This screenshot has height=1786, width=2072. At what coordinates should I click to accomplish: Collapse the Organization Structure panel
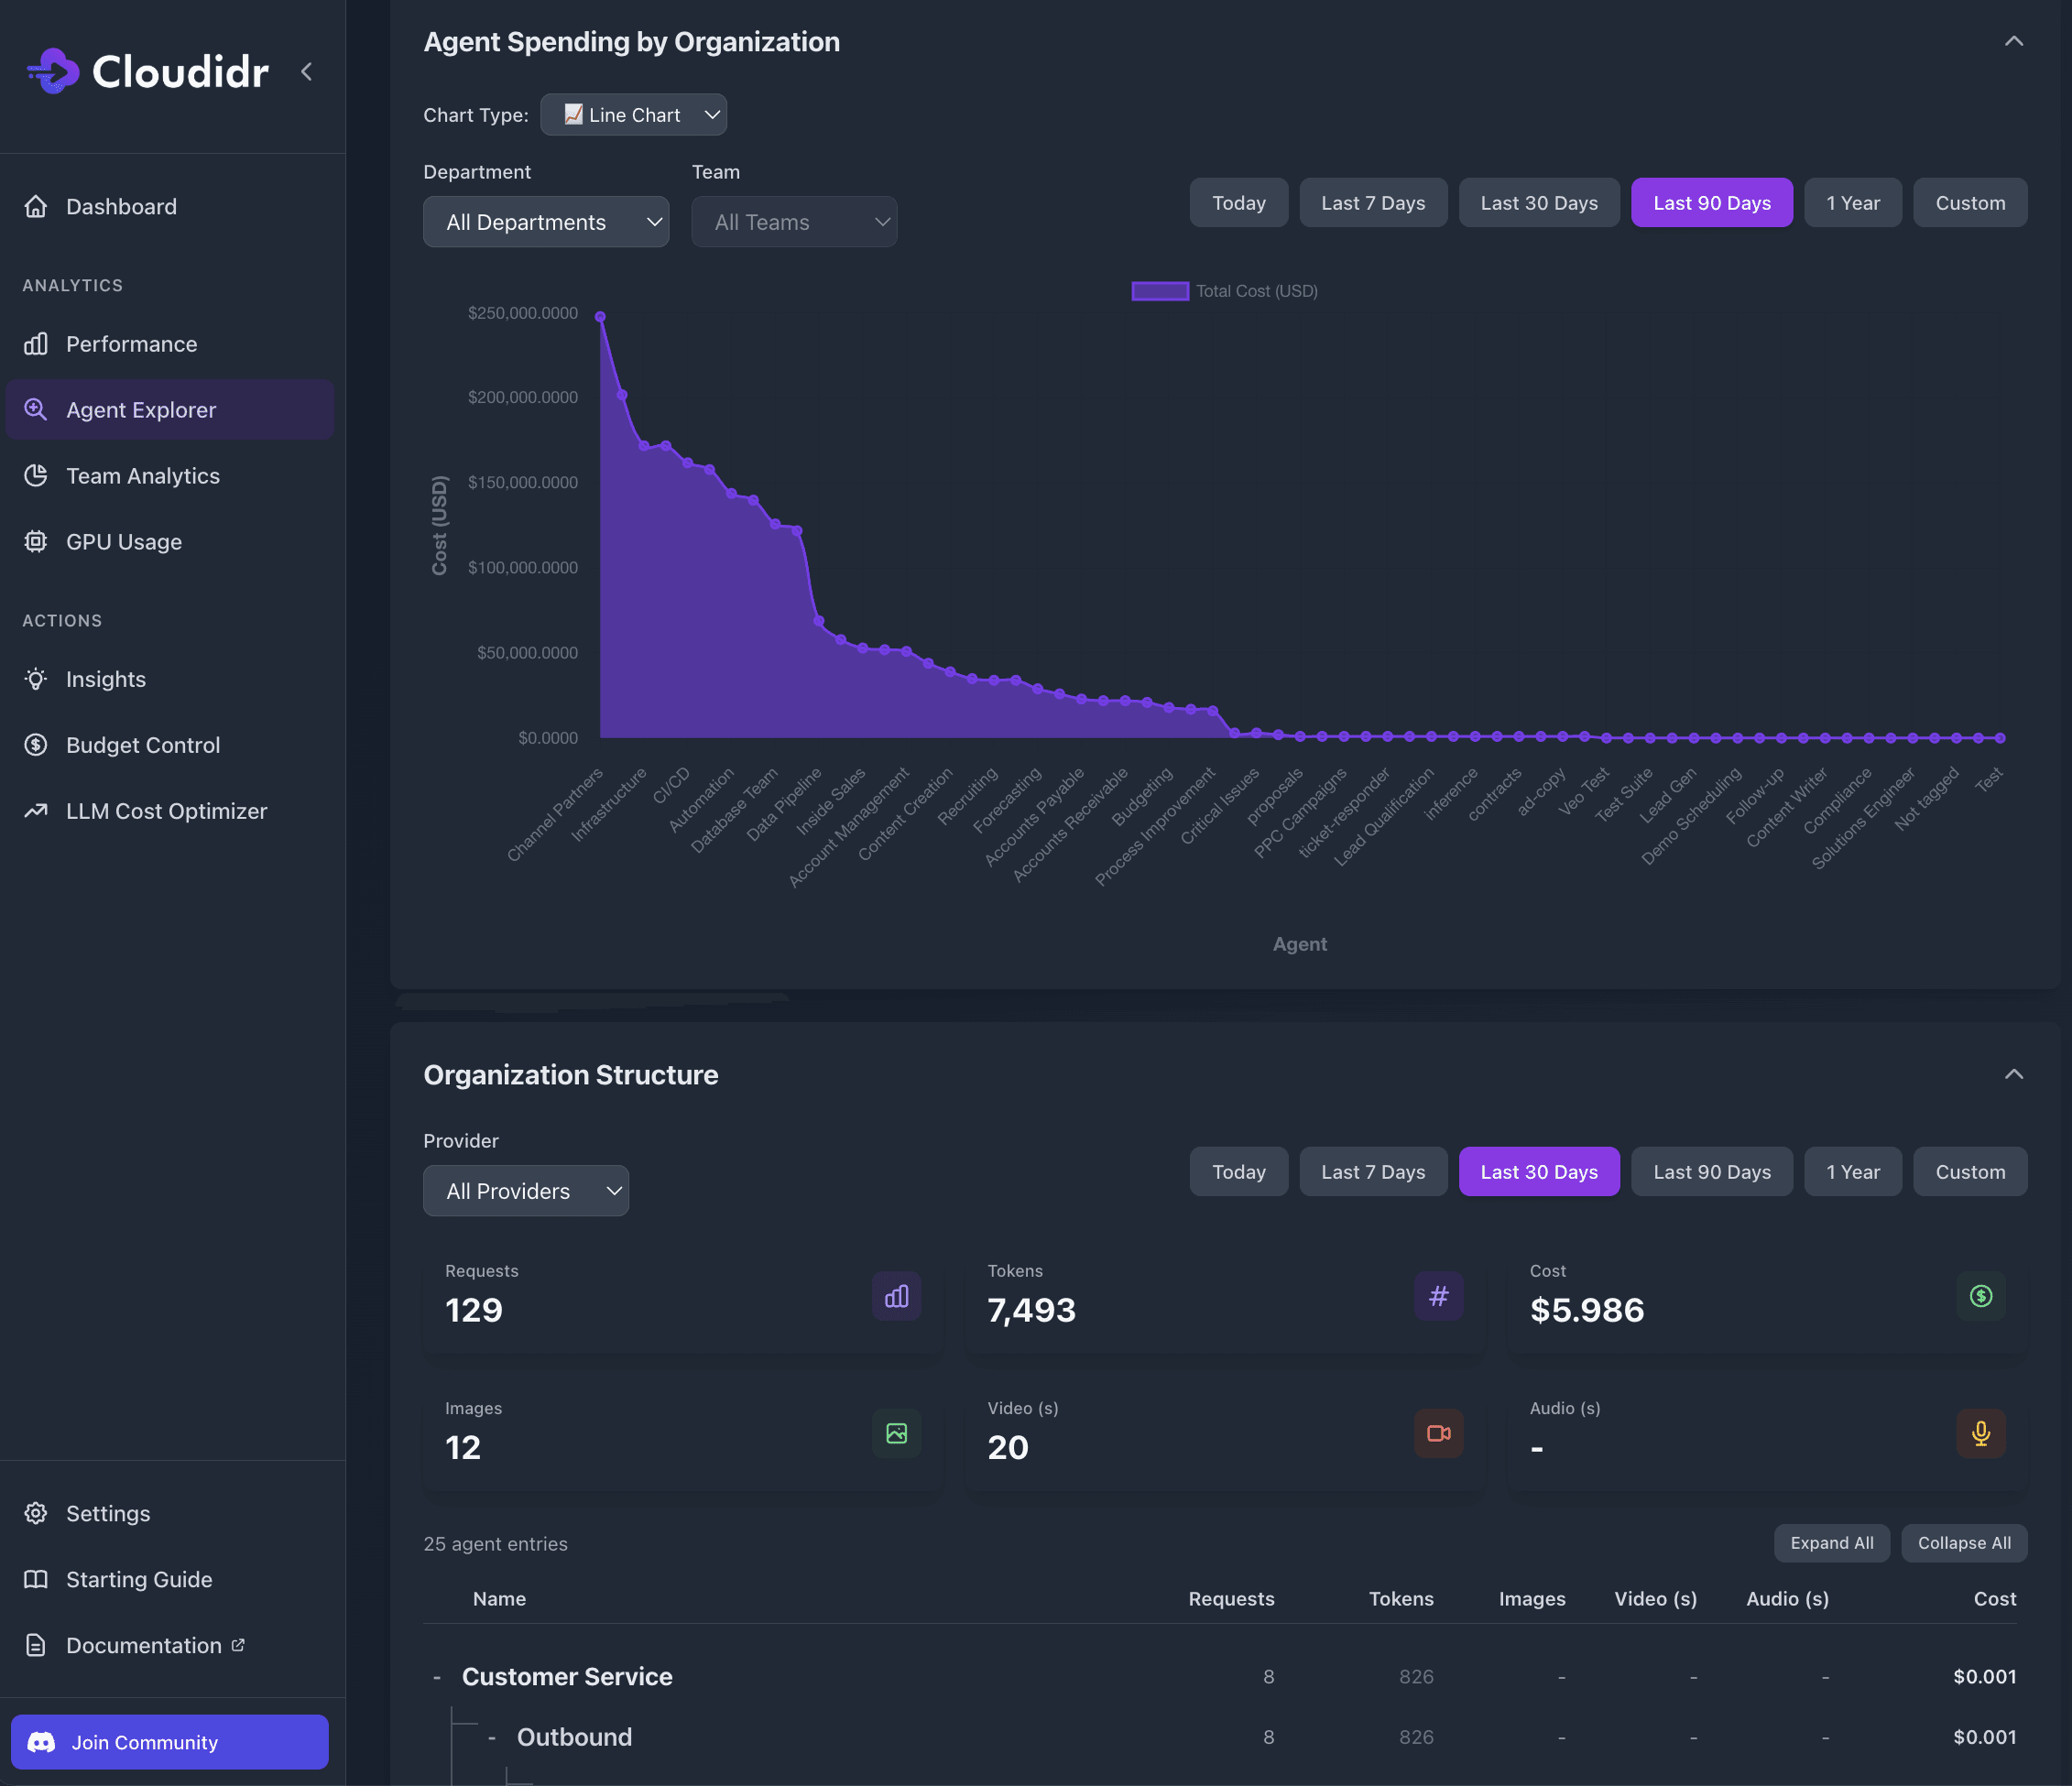[2013, 1074]
